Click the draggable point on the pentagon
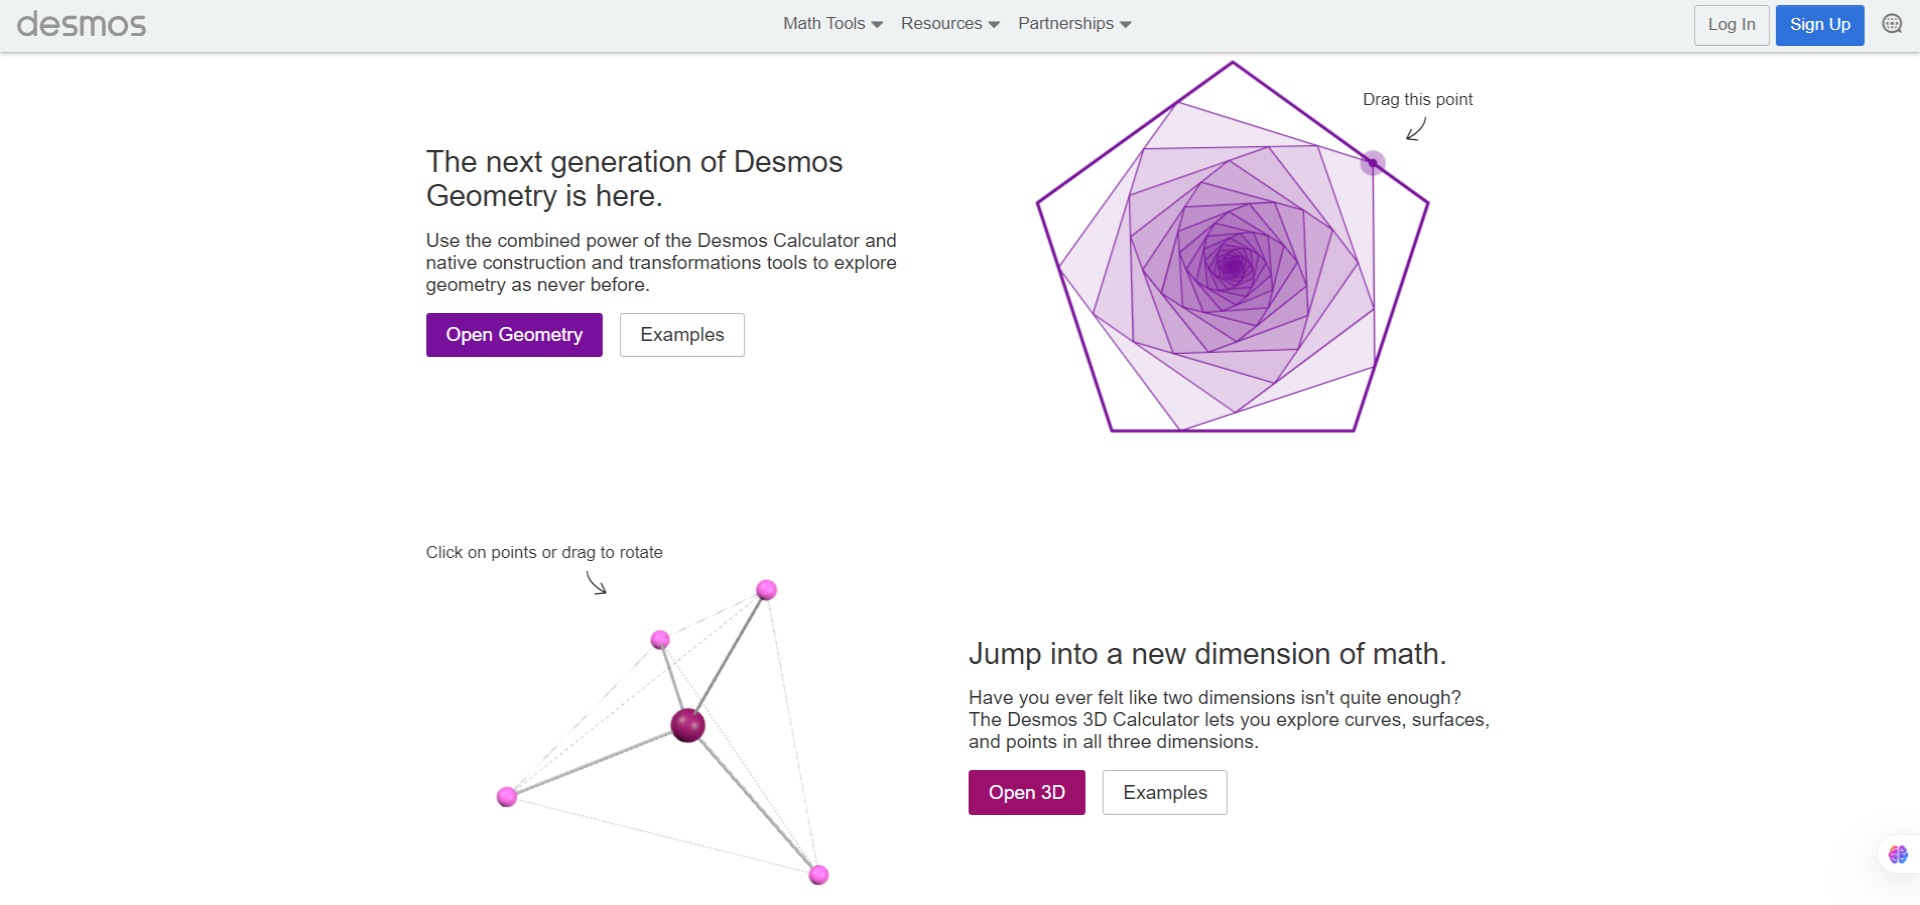This screenshot has height=905, width=1920. pos(1373,163)
